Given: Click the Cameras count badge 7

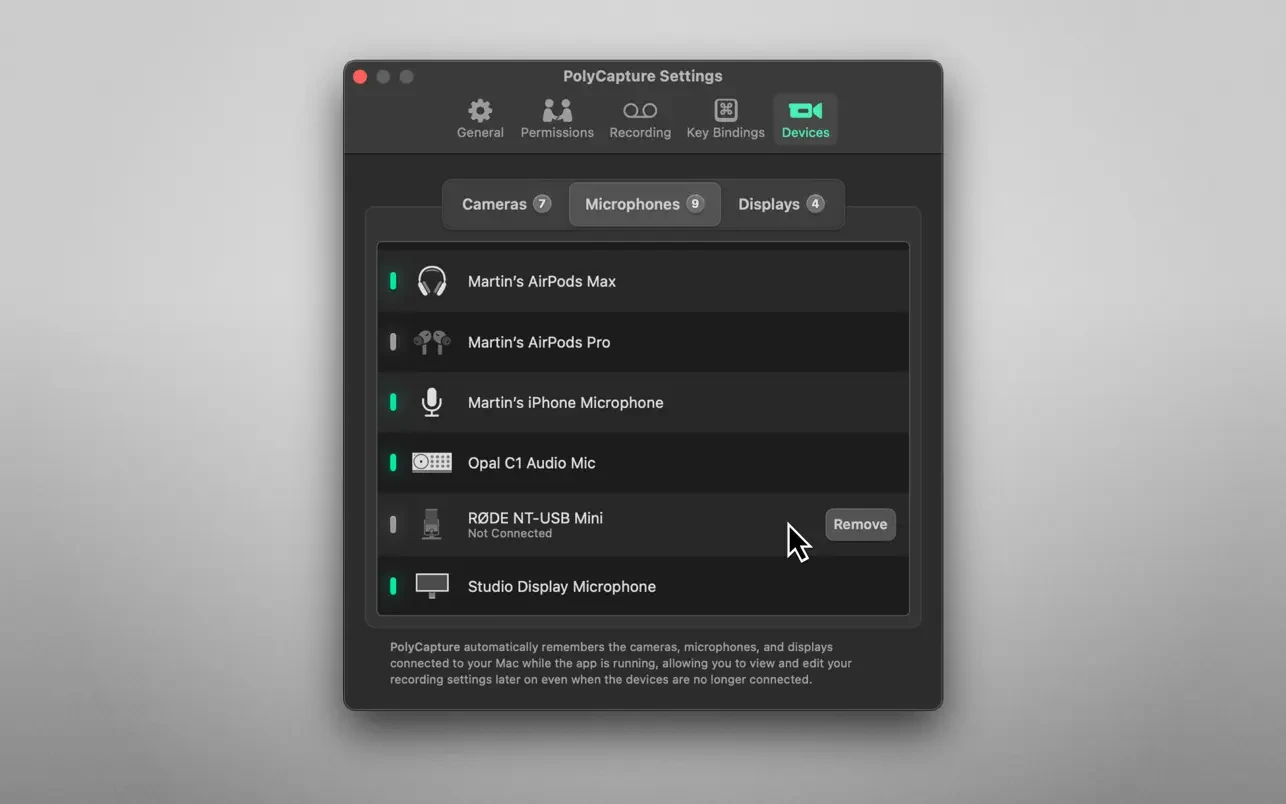Looking at the screenshot, I should [542, 204].
